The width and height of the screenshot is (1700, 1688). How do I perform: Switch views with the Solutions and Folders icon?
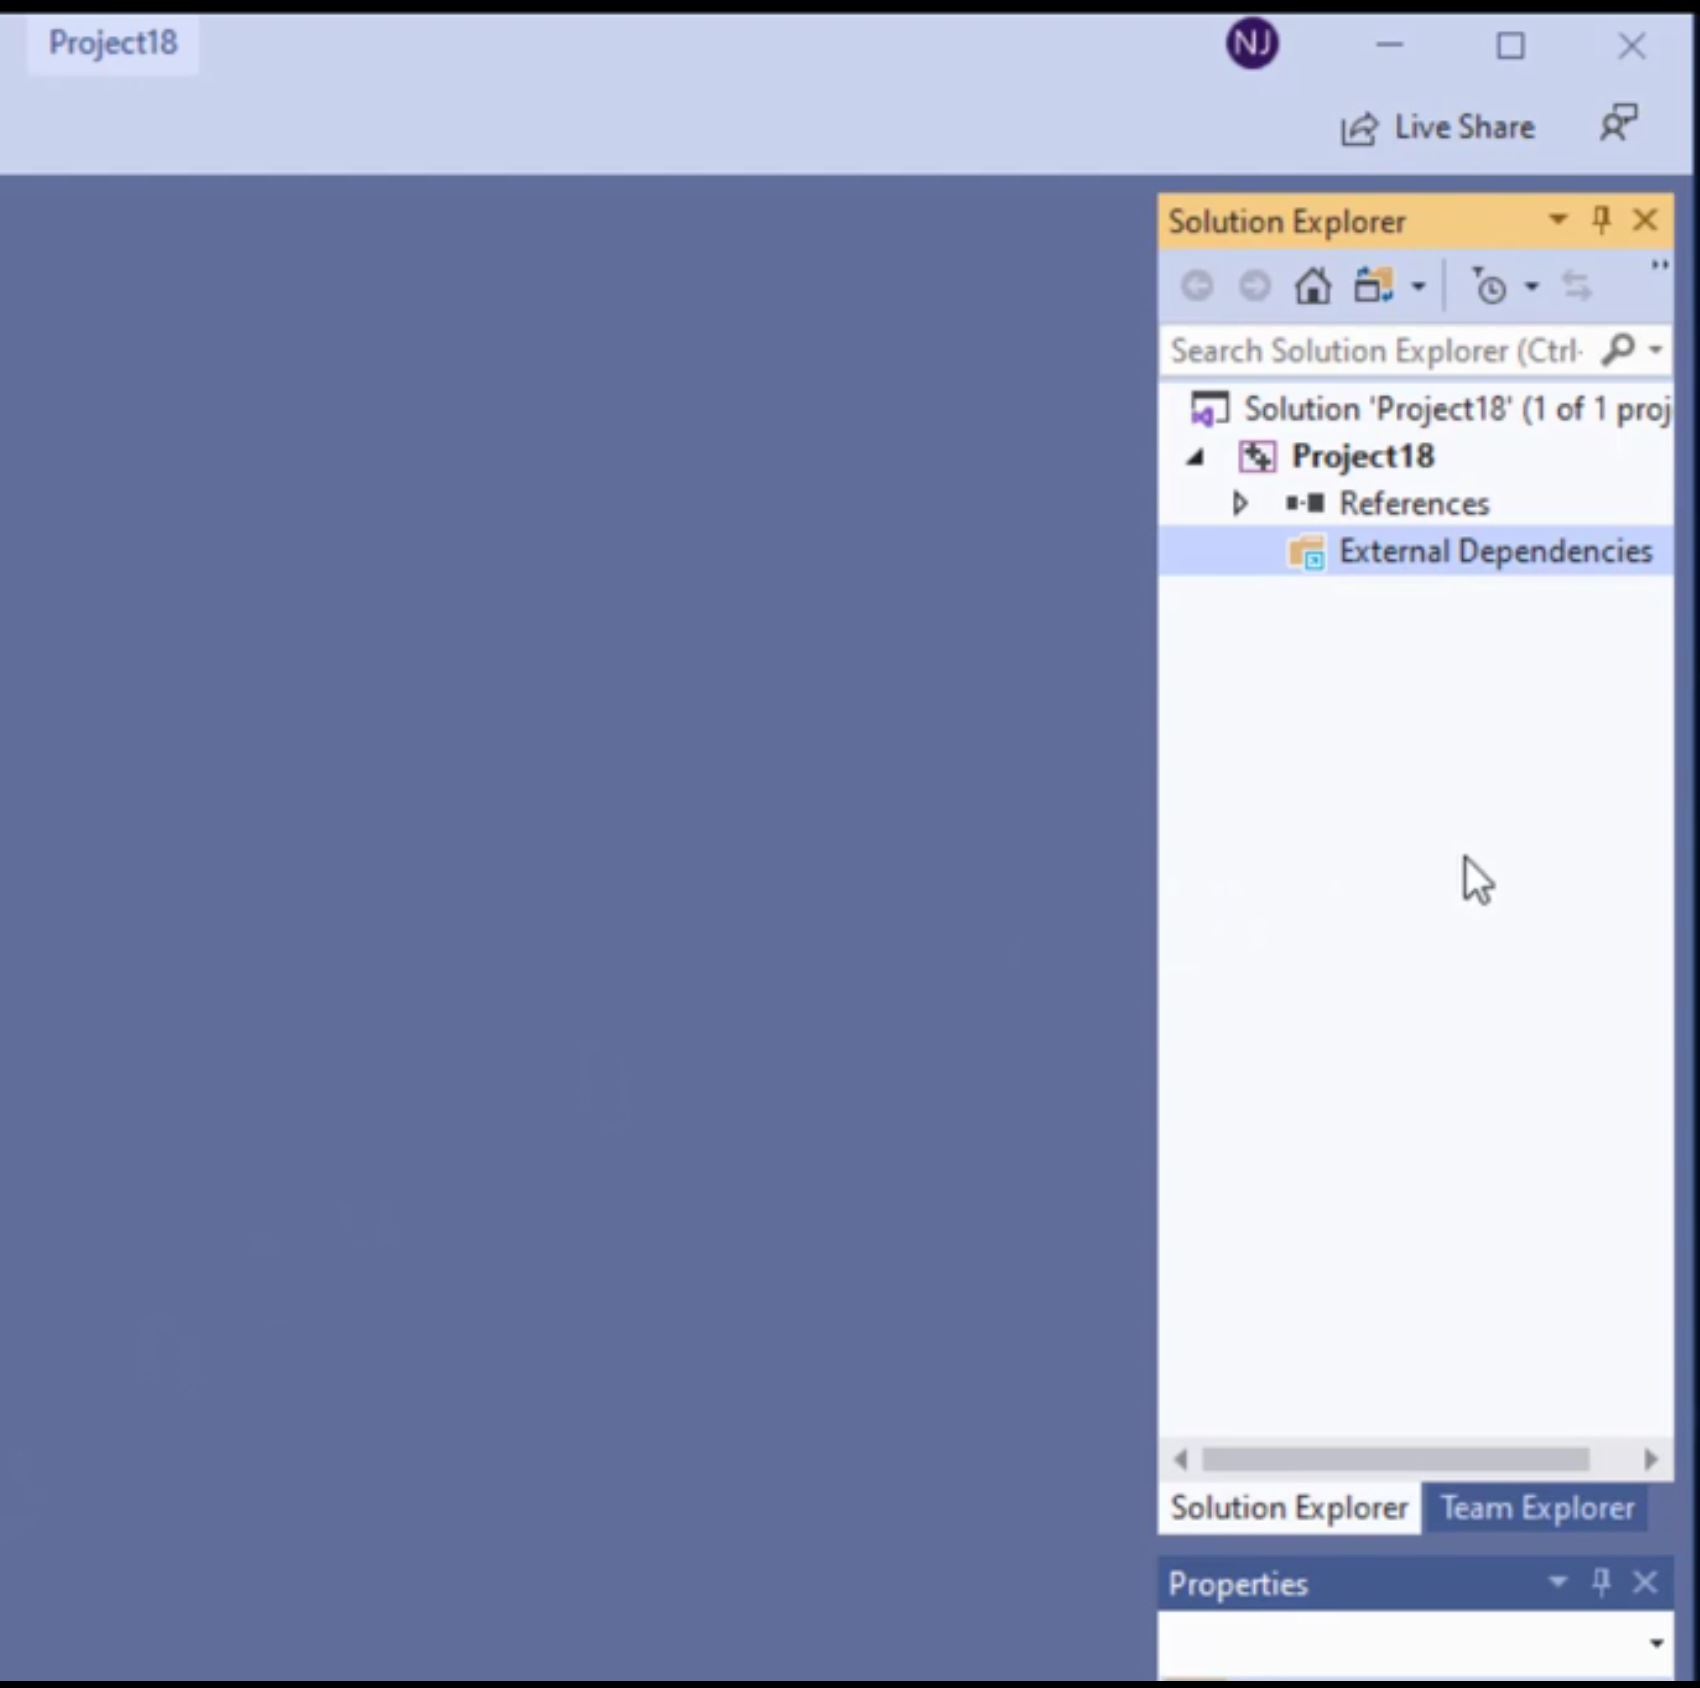1373,287
